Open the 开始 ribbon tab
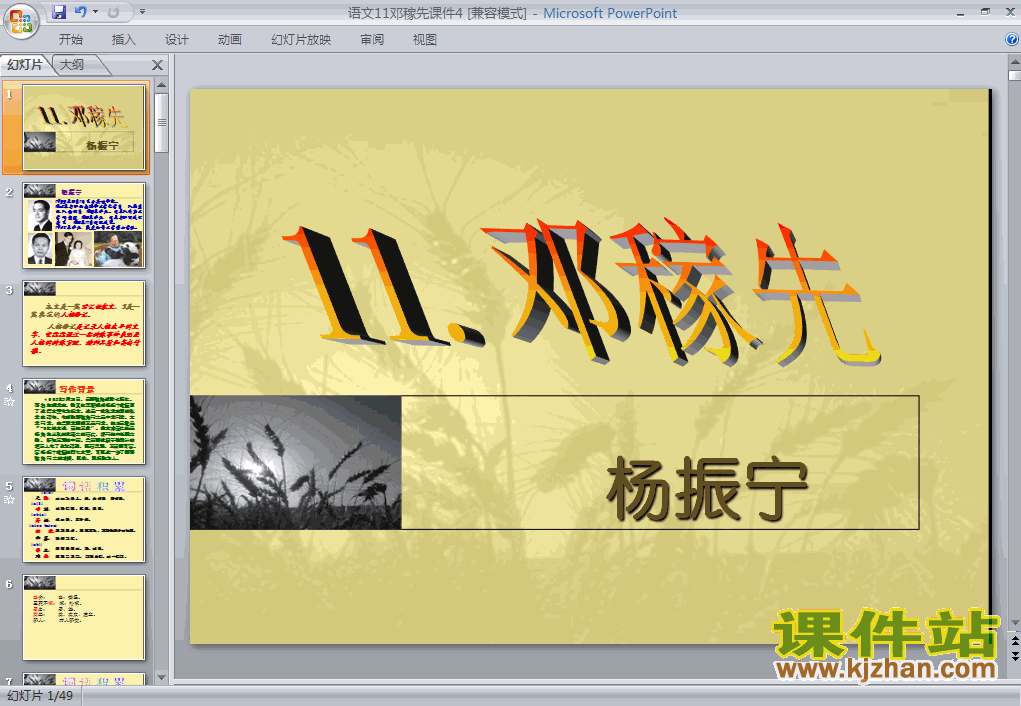This screenshot has height=706, width=1021. [x=70, y=40]
